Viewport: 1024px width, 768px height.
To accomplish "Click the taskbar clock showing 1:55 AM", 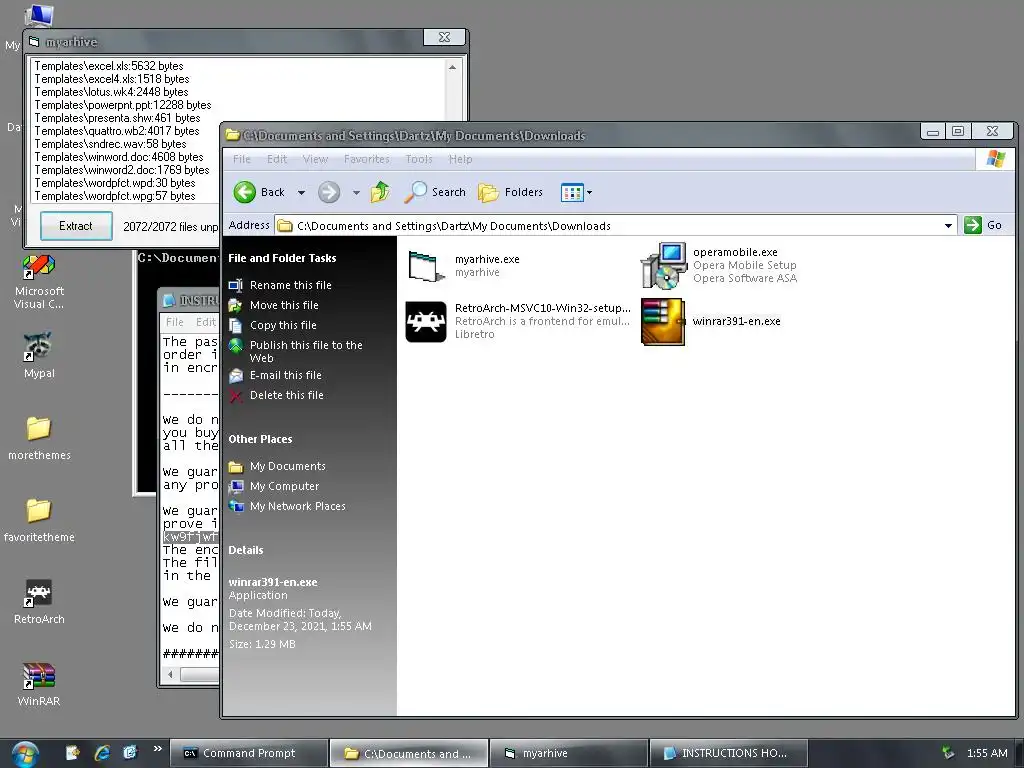I will (x=987, y=753).
